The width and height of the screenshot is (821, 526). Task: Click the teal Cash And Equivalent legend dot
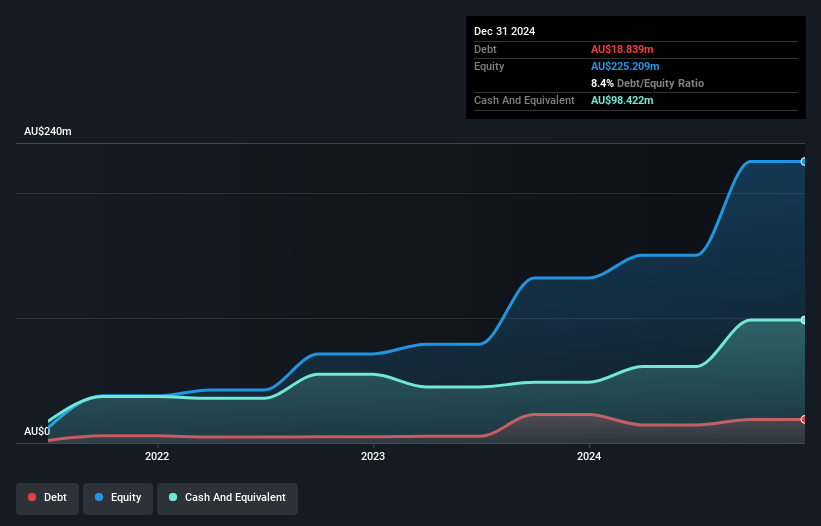173,497
